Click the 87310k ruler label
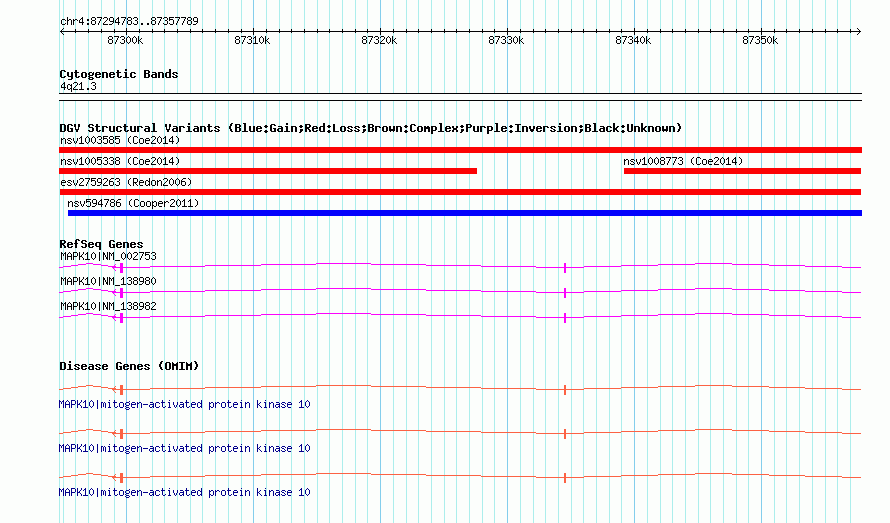This screenshot has height=523, width=890. [252, 40]
